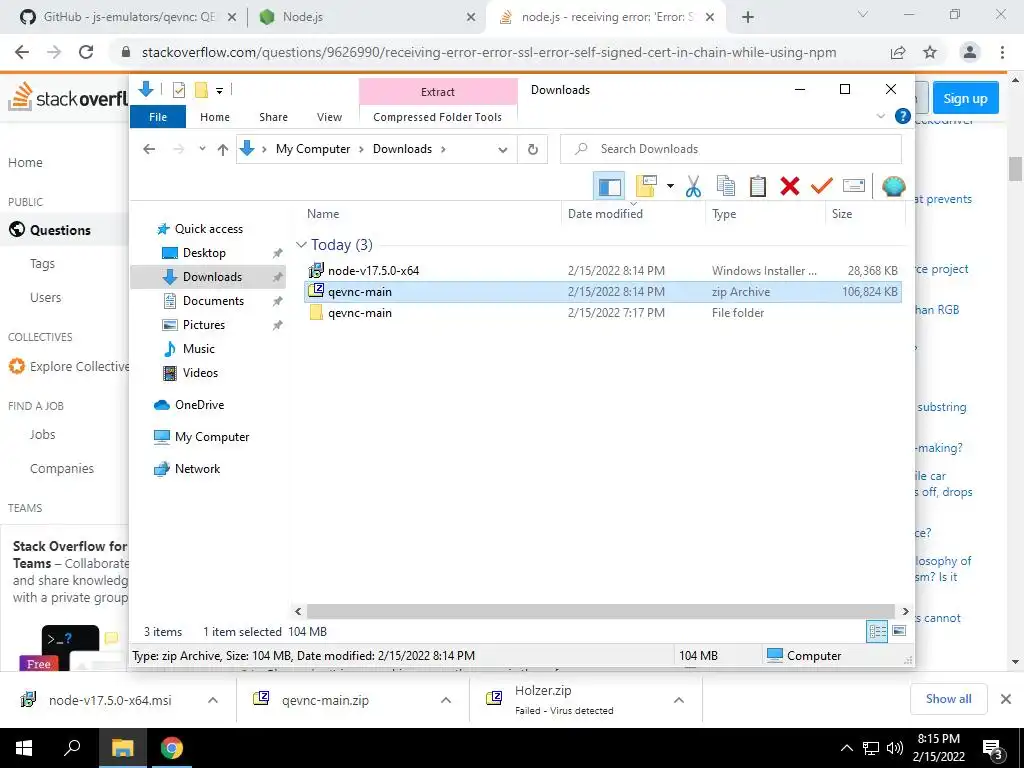The width and height of the screenshot is (1024, 768).
Task: Toggle the navigation pane icon
Action: [609, 186]
